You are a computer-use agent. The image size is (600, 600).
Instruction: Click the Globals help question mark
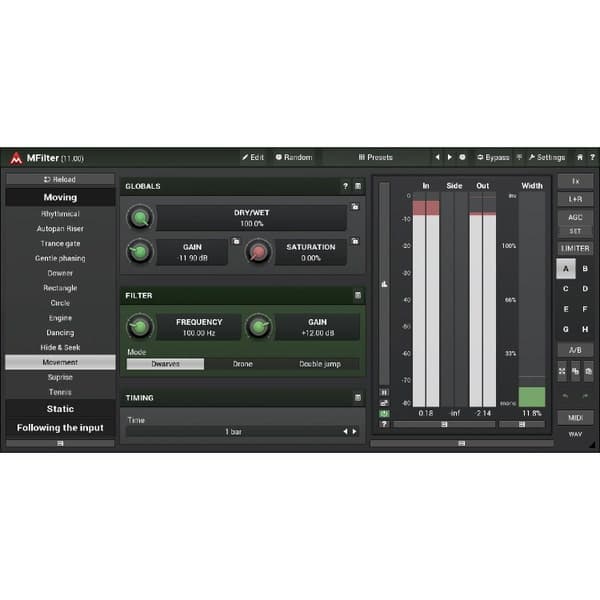(x=346, y=186)
